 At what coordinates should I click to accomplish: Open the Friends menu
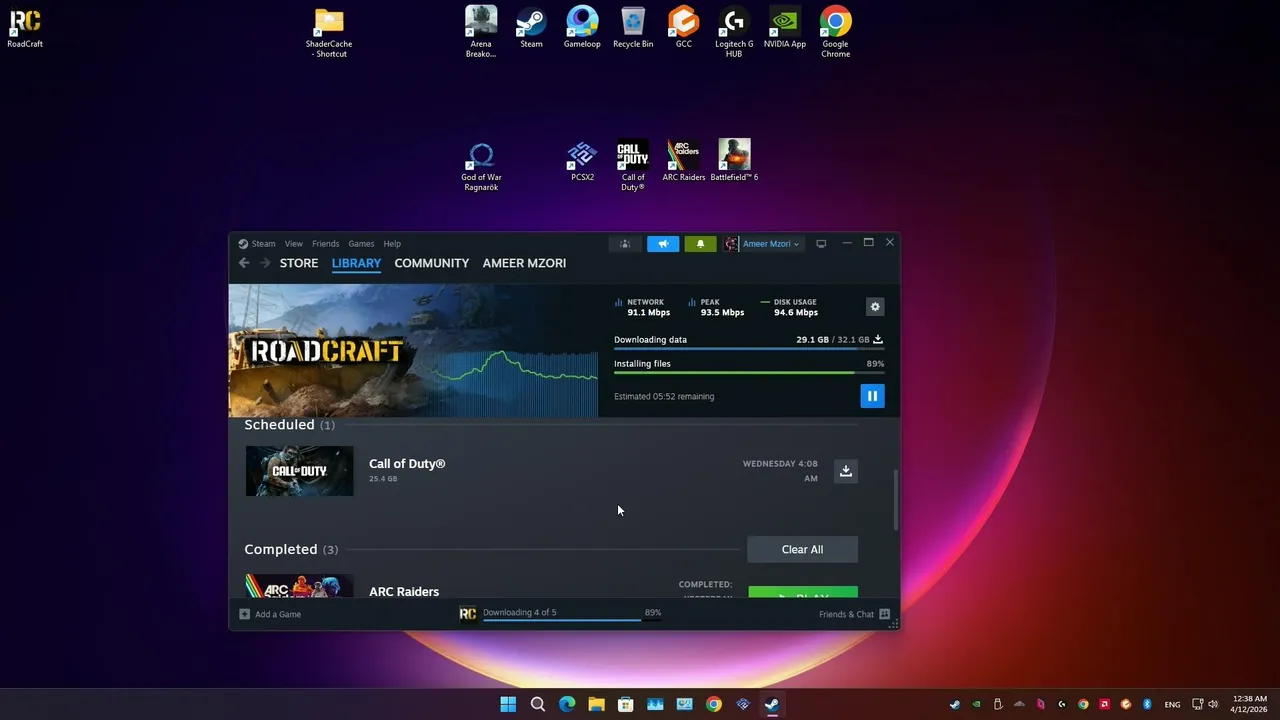pos(325,244)
